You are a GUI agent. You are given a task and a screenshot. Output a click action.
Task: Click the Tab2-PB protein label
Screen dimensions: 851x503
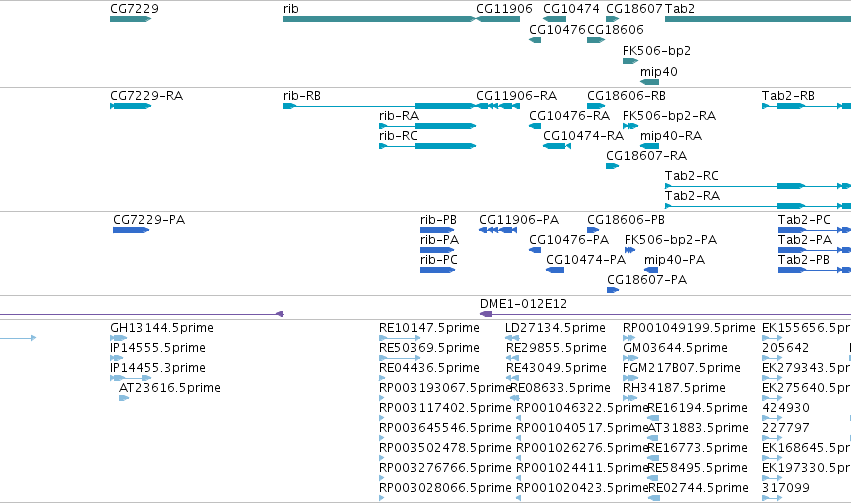click(804, 260)
